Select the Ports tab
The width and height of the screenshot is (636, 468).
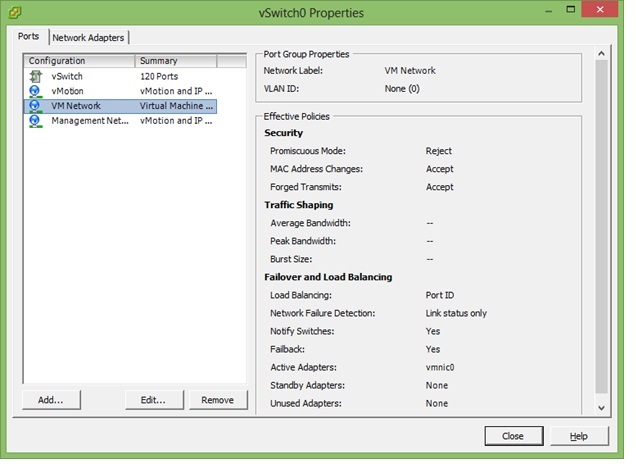pos(29,37)
